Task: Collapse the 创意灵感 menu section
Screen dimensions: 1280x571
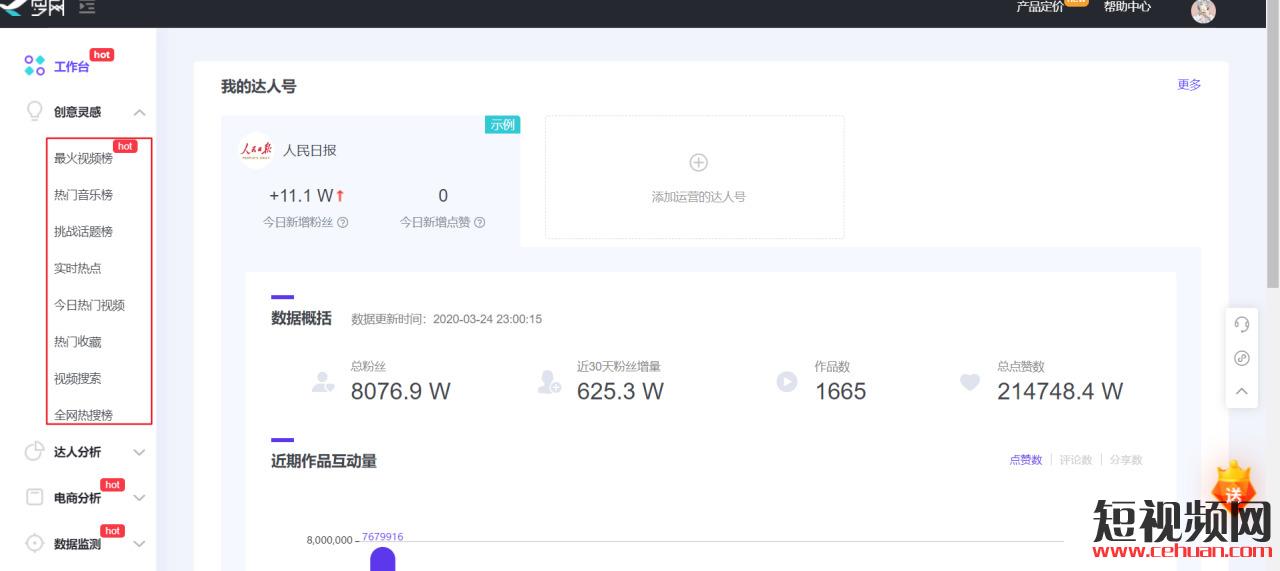Action: pyautogui.click(x=139, y=113)
